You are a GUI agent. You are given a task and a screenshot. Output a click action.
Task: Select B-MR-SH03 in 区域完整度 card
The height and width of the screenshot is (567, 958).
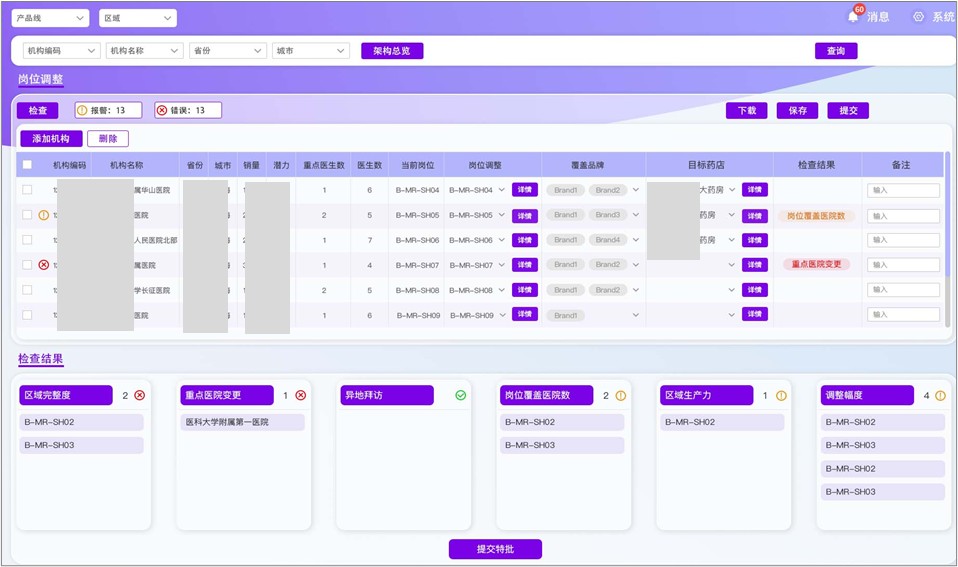pos(81,445)
